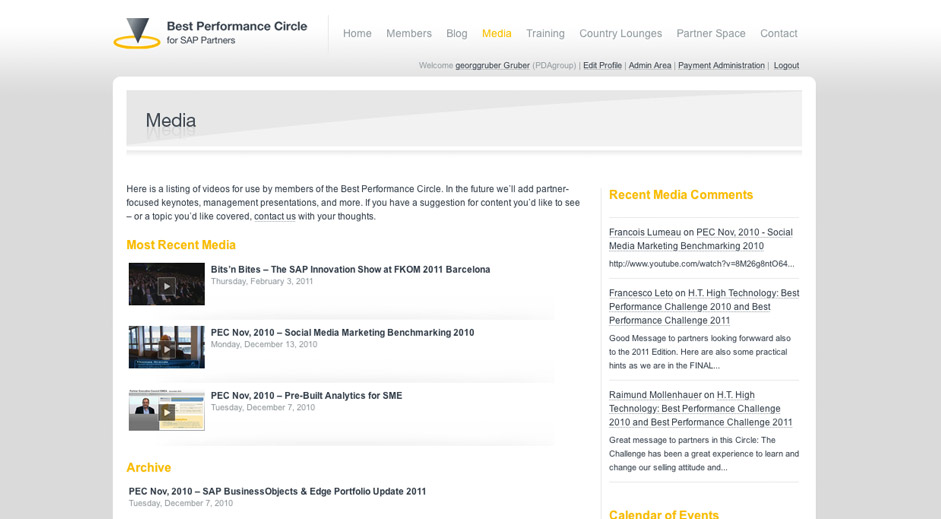The image size is (941, 519).
Task: Open commenter Francesco Leto's link
Action: point(640,293)
